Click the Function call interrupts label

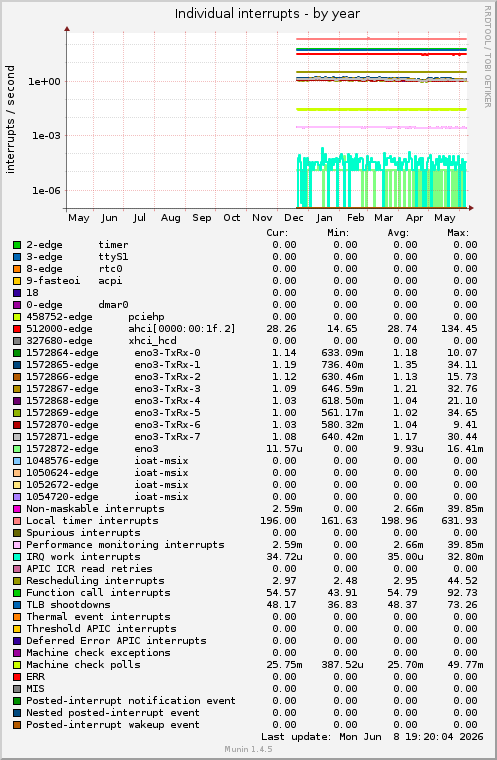98,593
